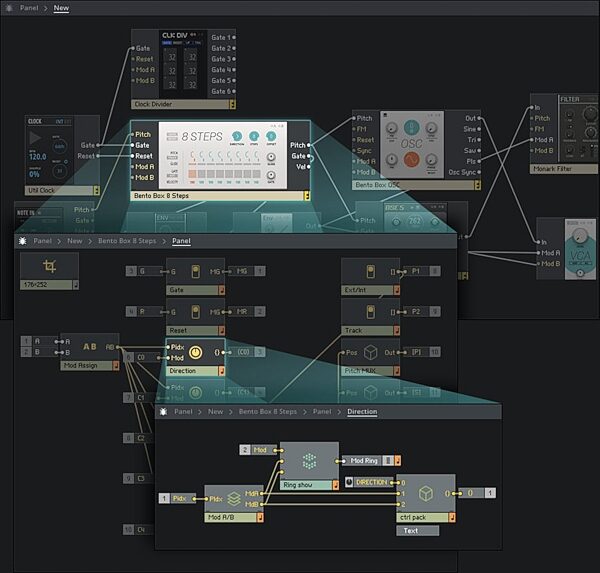This screenshot has width=600, height=573.
Task: Click the fourth pitch slider on 8 Steps
Action: pos(220,157)
